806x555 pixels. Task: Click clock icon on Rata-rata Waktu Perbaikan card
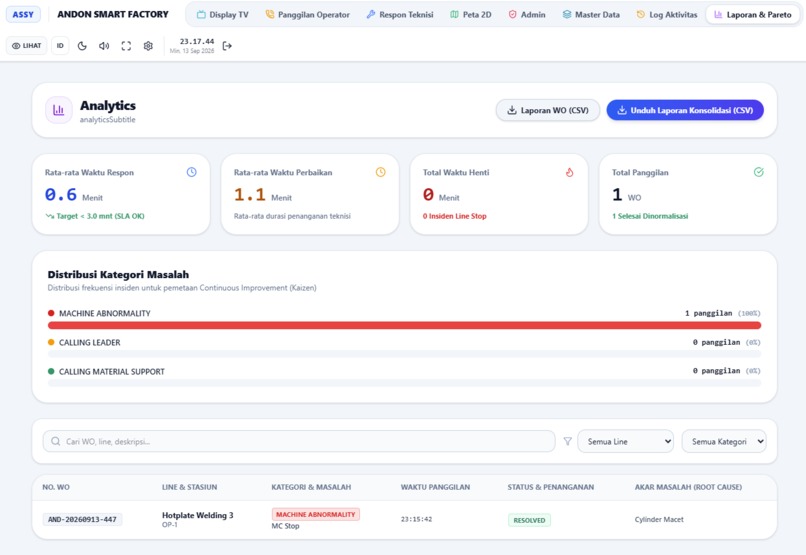tap(380, 172)
